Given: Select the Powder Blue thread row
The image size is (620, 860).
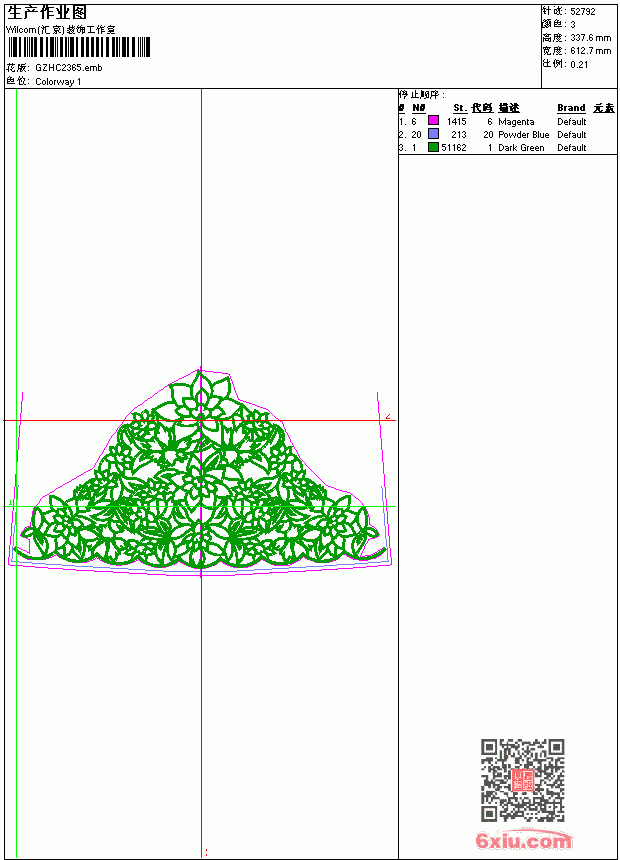Looking at the screenshot, I should [508, 134].
